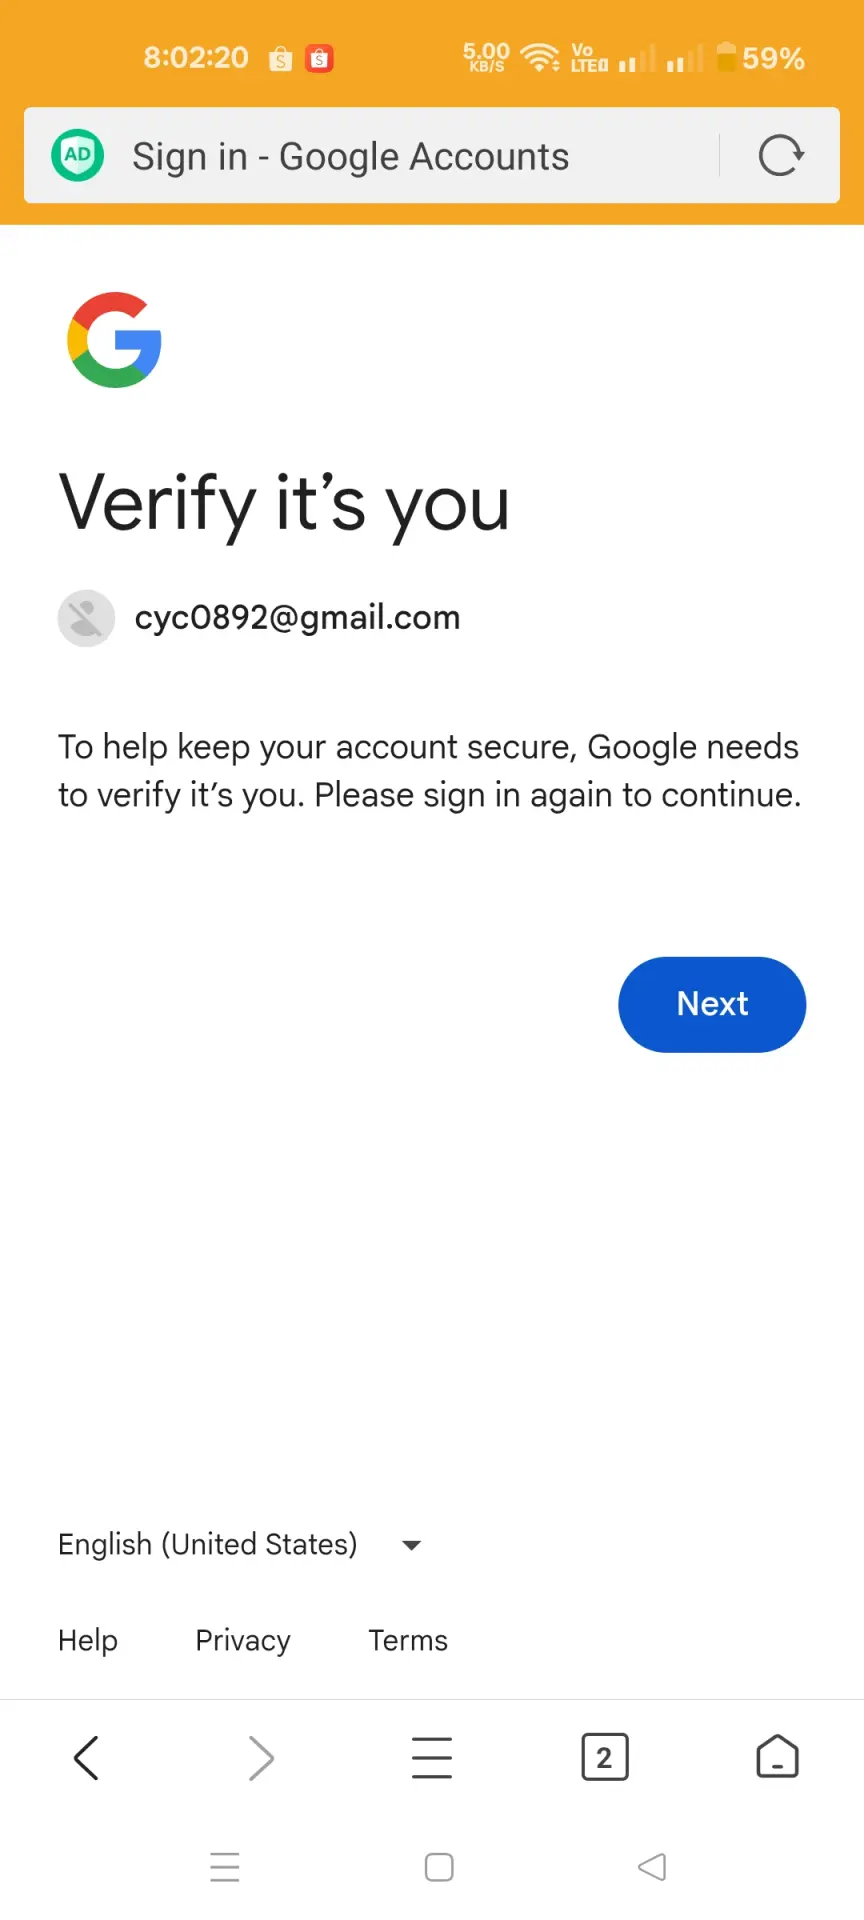The width and height of the screenshot is (864, 1920).
Task: Open the Privacy link
Action: point(243,1640)
